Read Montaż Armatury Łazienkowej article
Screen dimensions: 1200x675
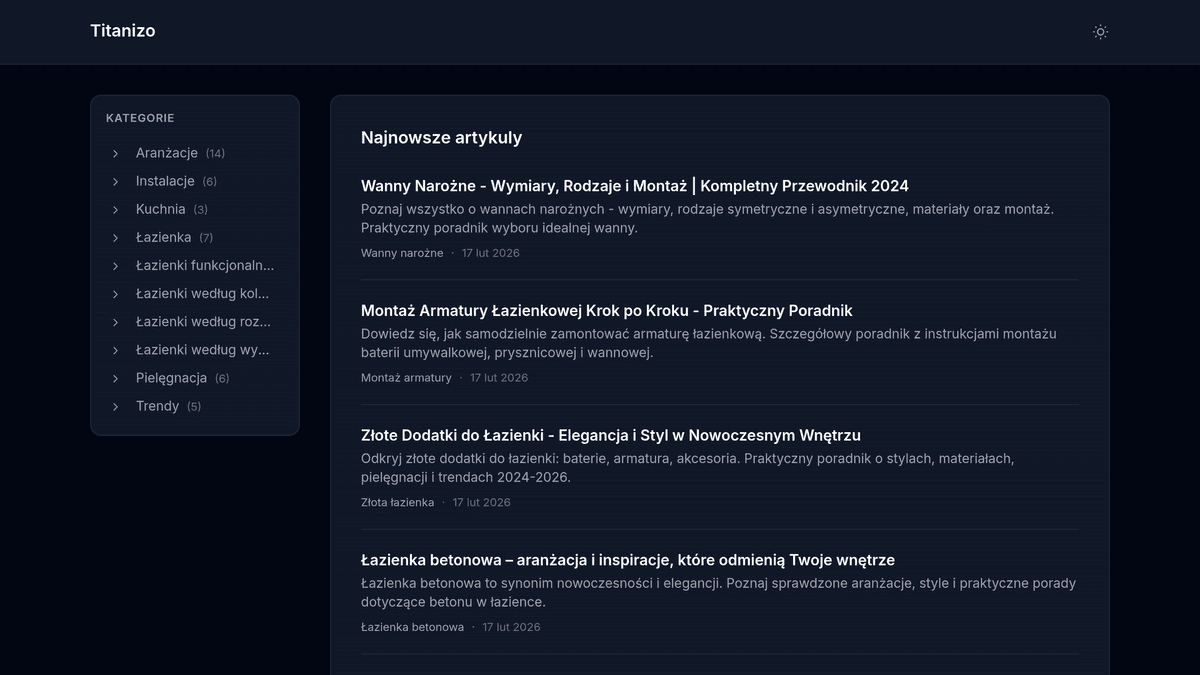606,311
